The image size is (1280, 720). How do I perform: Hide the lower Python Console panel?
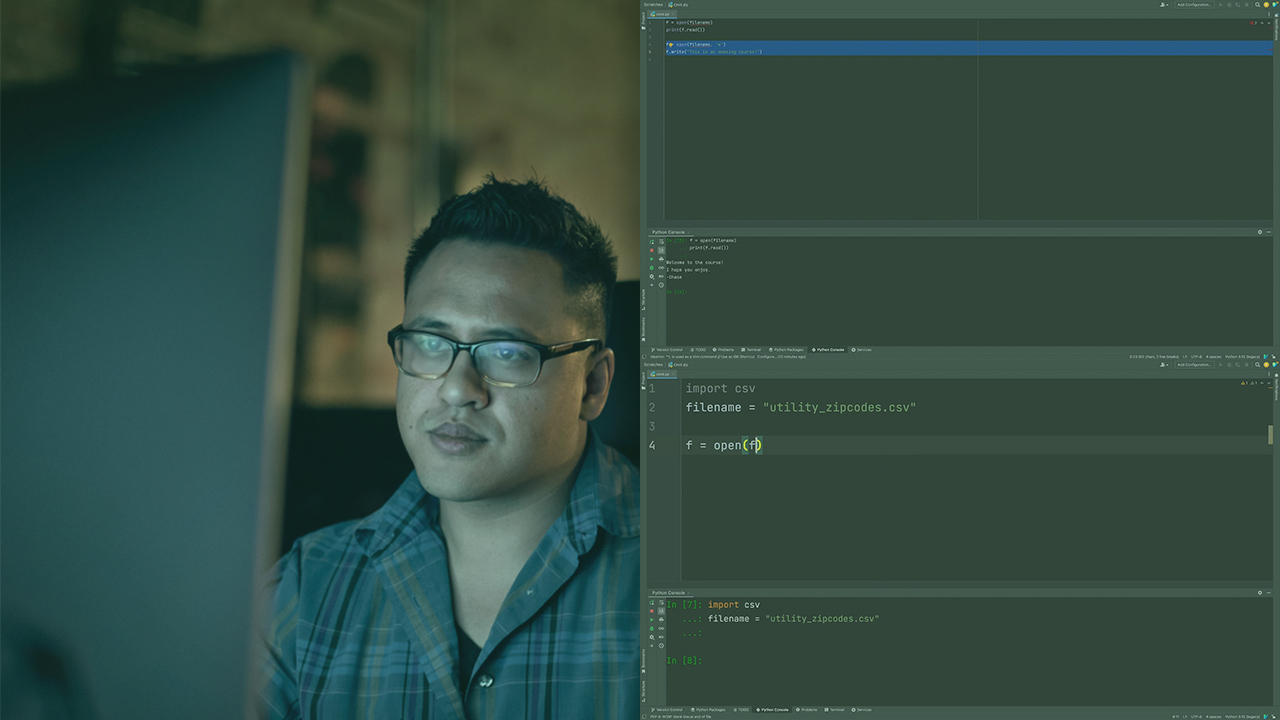1270,592
